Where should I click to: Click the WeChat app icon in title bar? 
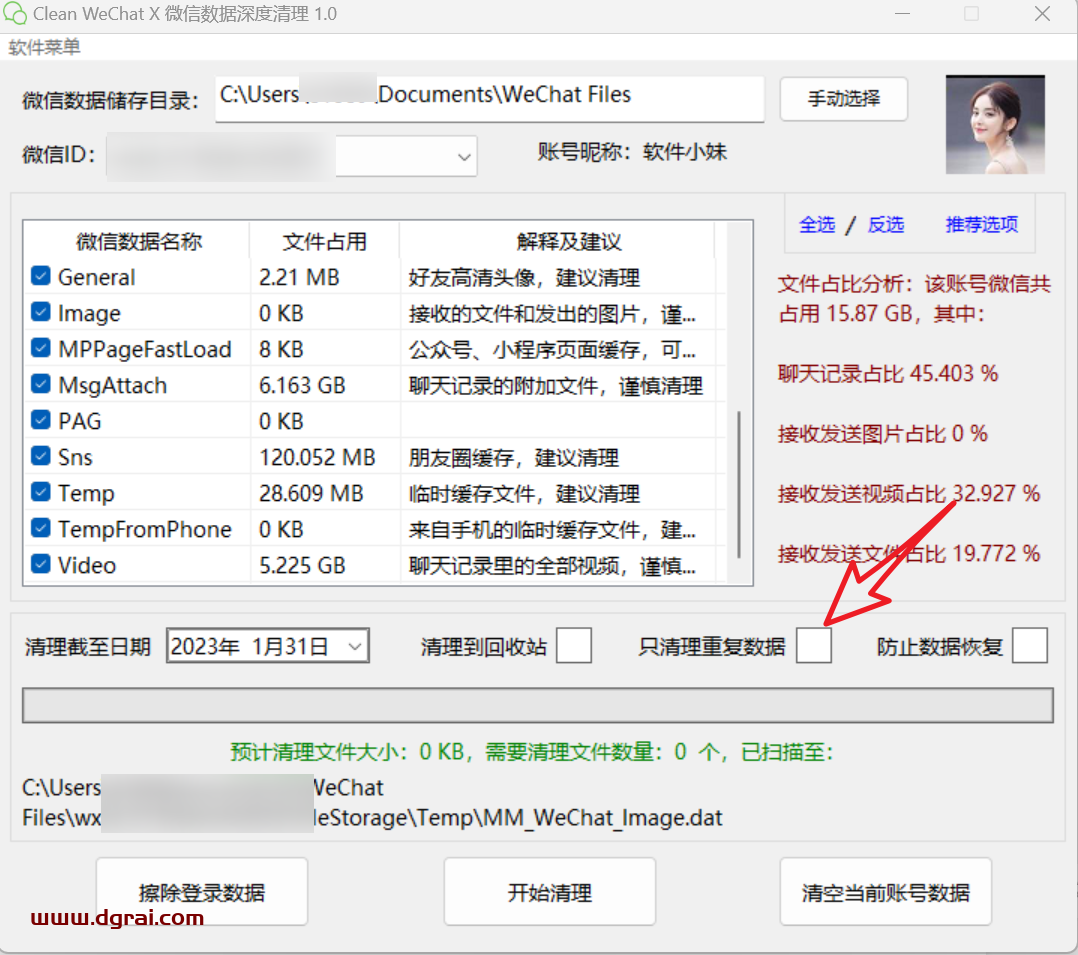[14, 14]
